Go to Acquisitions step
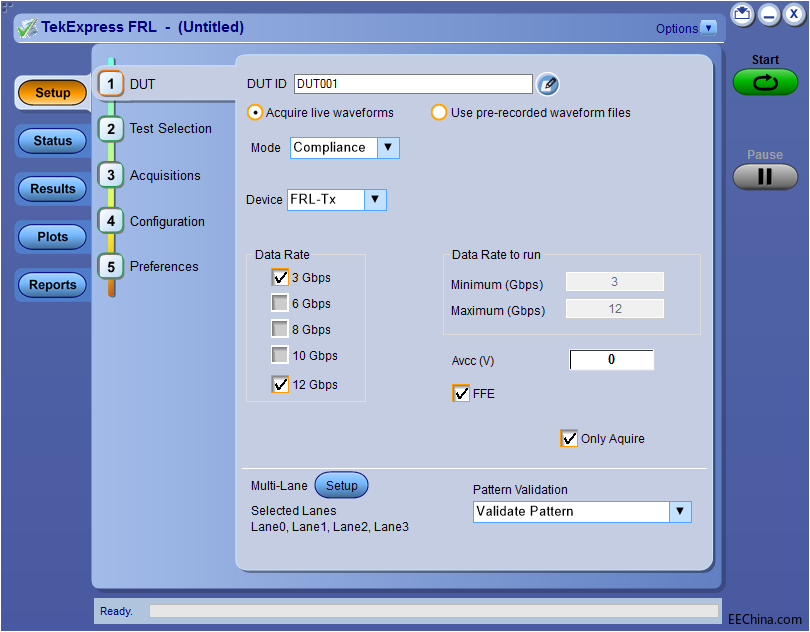 (165, 176)
